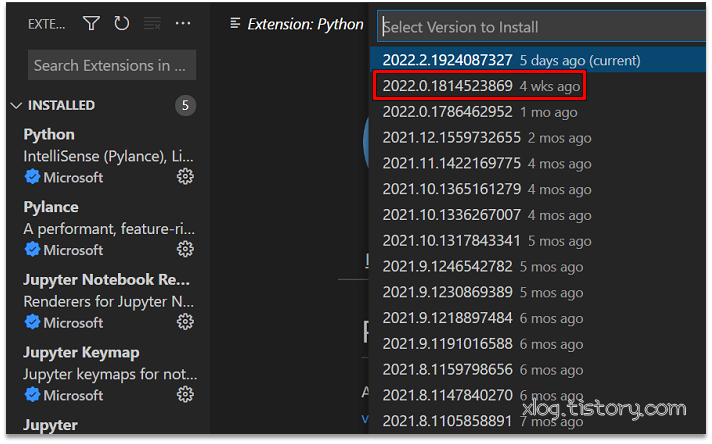Viewport: 712px width, 444px height.
Task: Click the EXTE... sidebar title
Action: point(46,24)
